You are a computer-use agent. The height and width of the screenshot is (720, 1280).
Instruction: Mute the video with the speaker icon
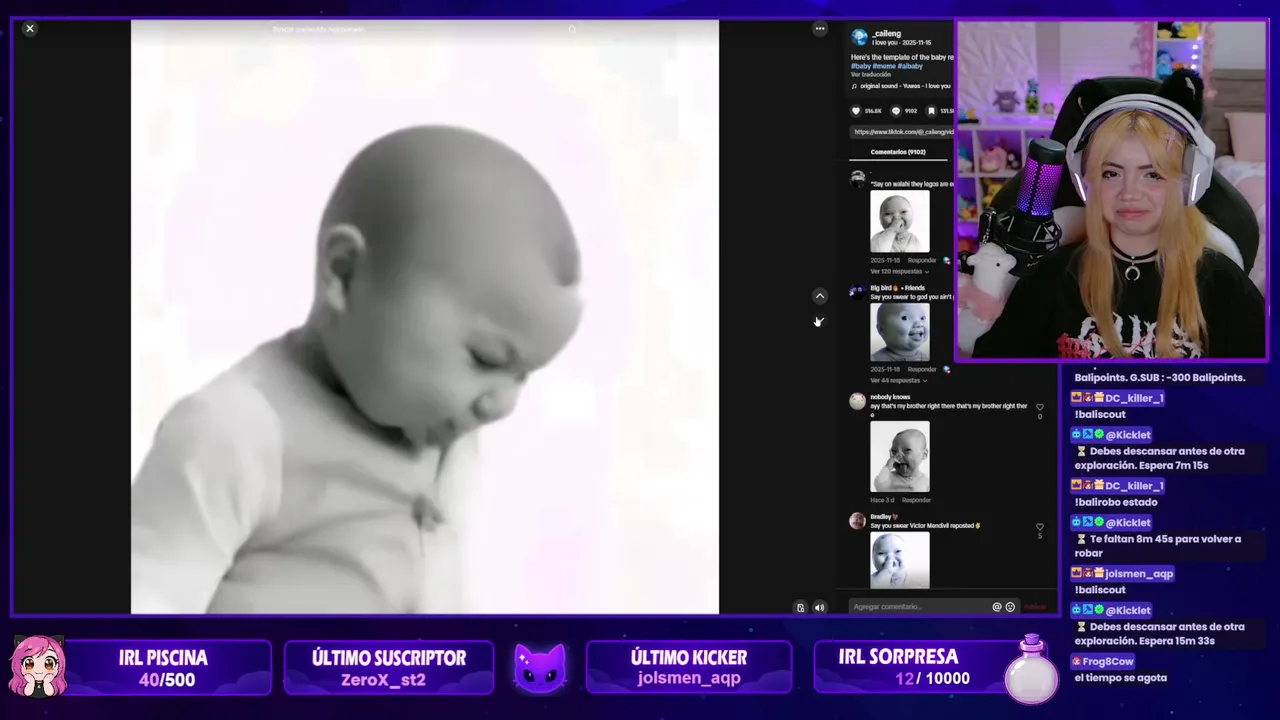tap(820, 607)
